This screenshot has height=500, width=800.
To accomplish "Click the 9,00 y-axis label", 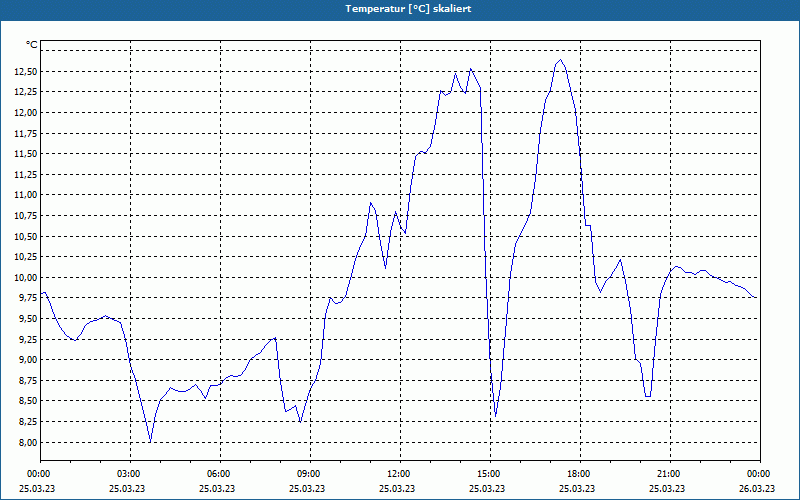I will point(28,360).
